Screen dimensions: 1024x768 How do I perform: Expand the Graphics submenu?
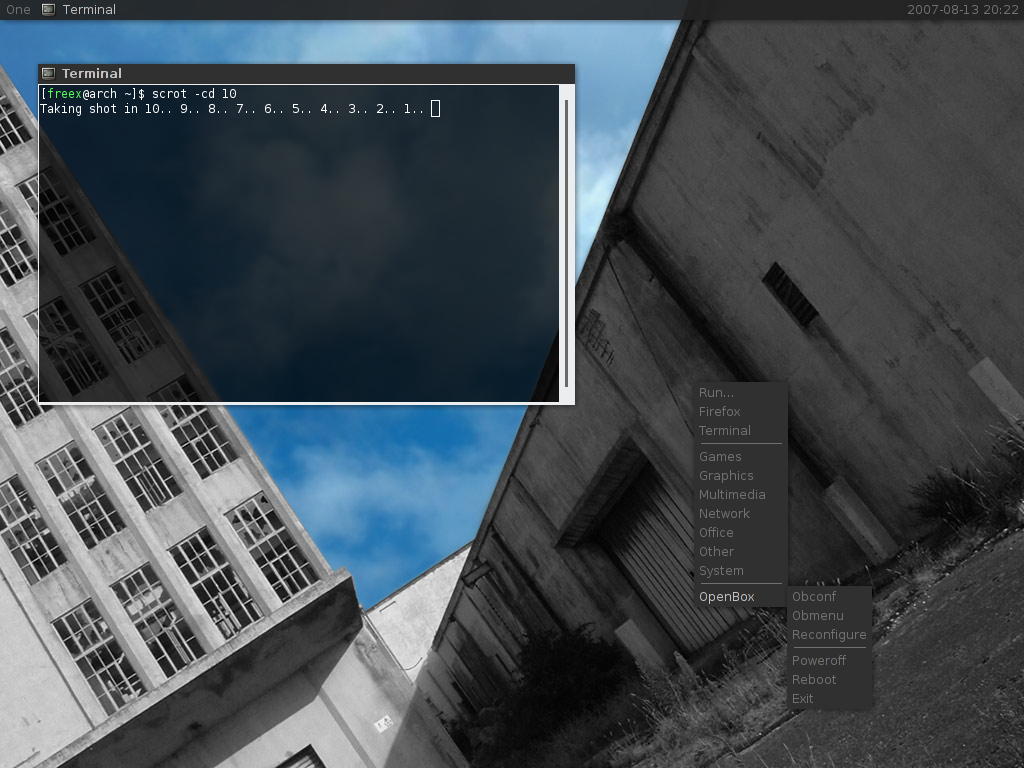point(740,475)
